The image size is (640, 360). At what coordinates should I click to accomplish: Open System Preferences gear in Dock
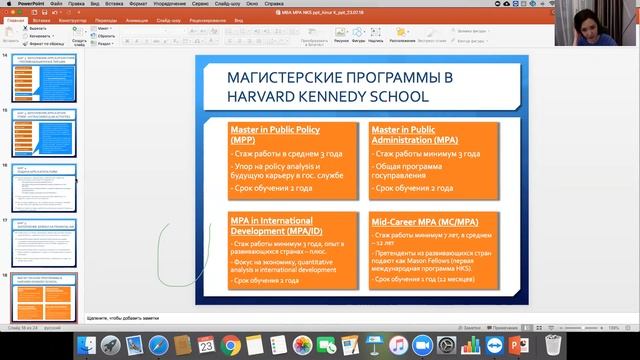[447, 345]
